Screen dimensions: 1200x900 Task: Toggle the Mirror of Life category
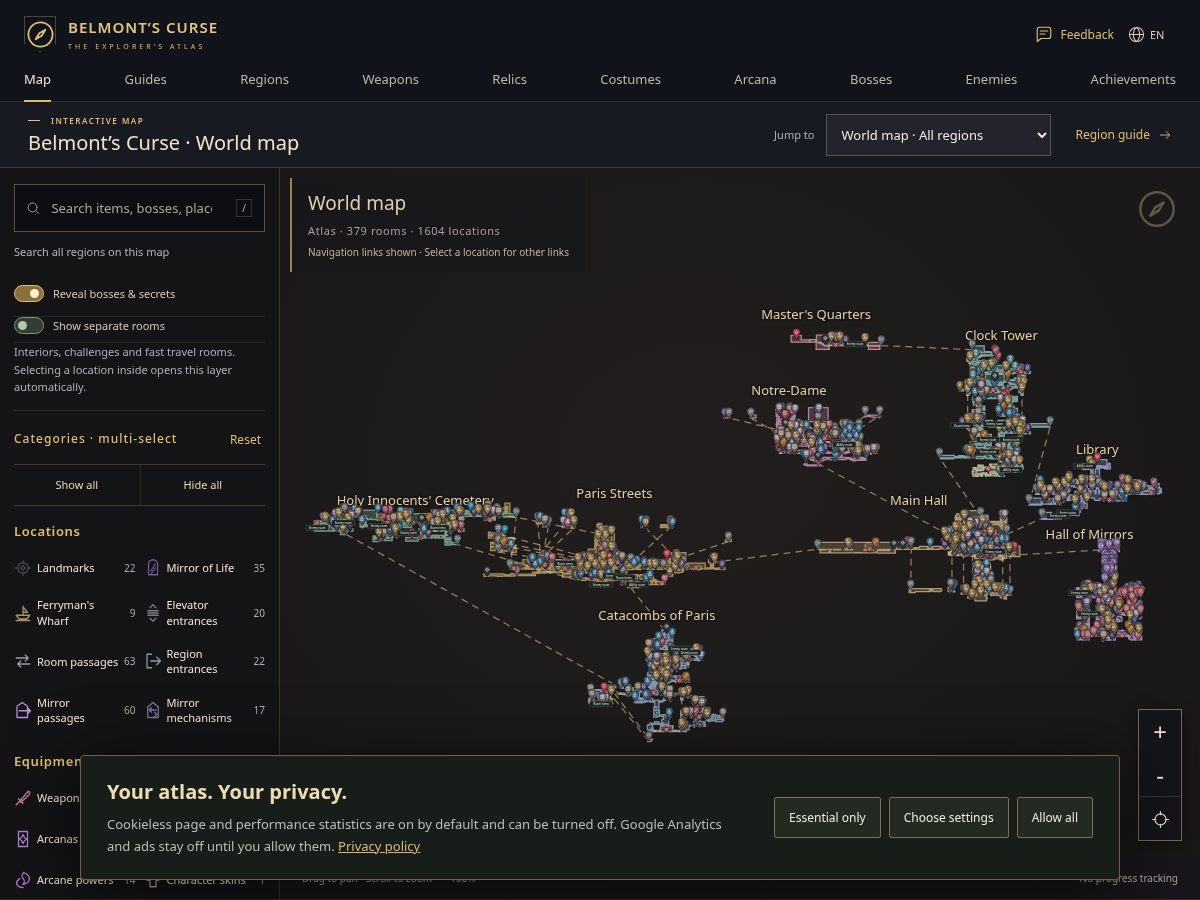tap(205, 568)
